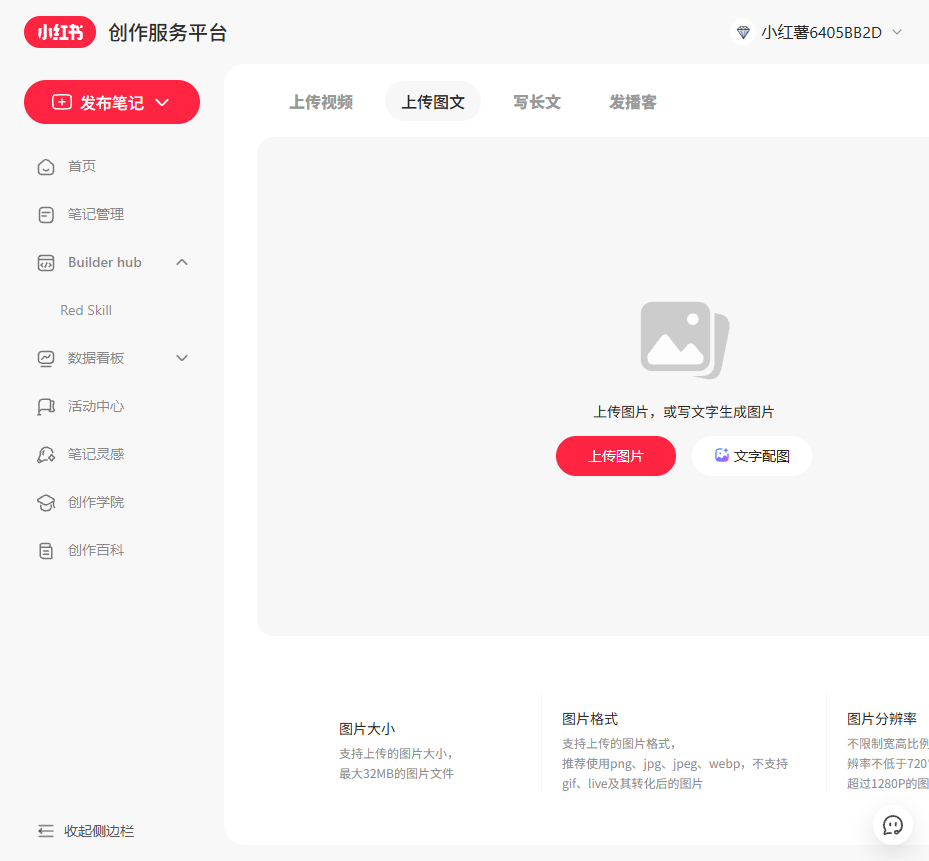The width and height of the screenshot is (929, 861).
Task: Expand the 数据看板 section chevron
Action: [182, 358]
